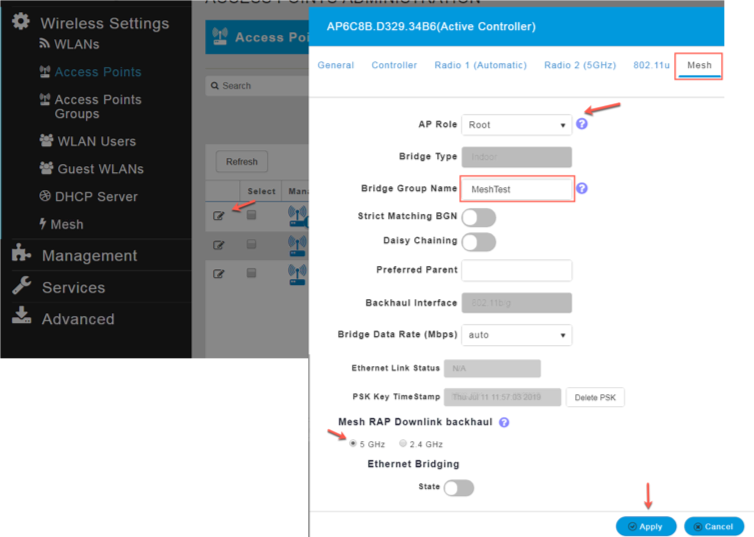Click help icon beside Bridge Group Name
Image resolution: width=754 pixels, height=537 pixels.
coord(582,188)
